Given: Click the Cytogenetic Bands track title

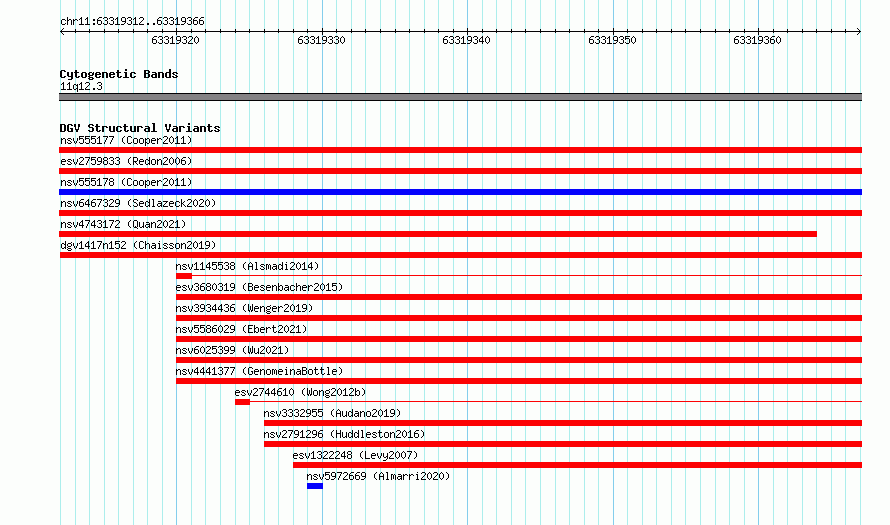Looking at the screenshot, I should click(119, 74).
